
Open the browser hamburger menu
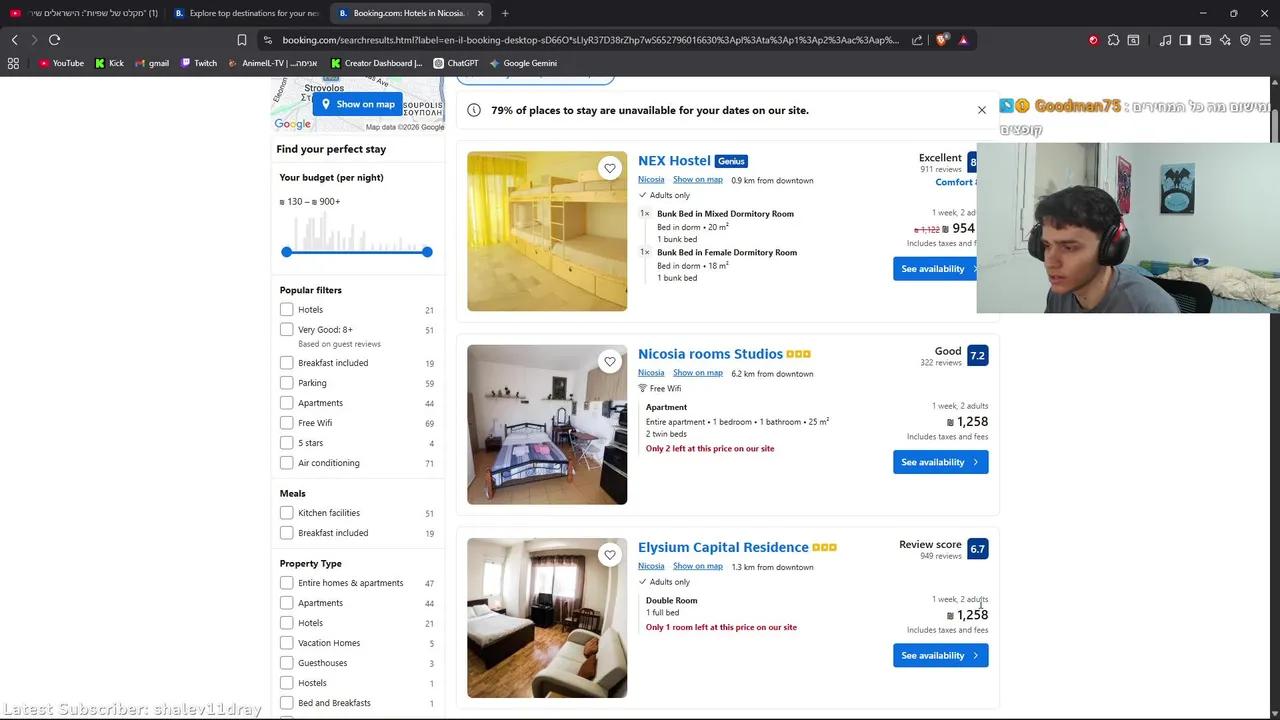coord(1265,40)
